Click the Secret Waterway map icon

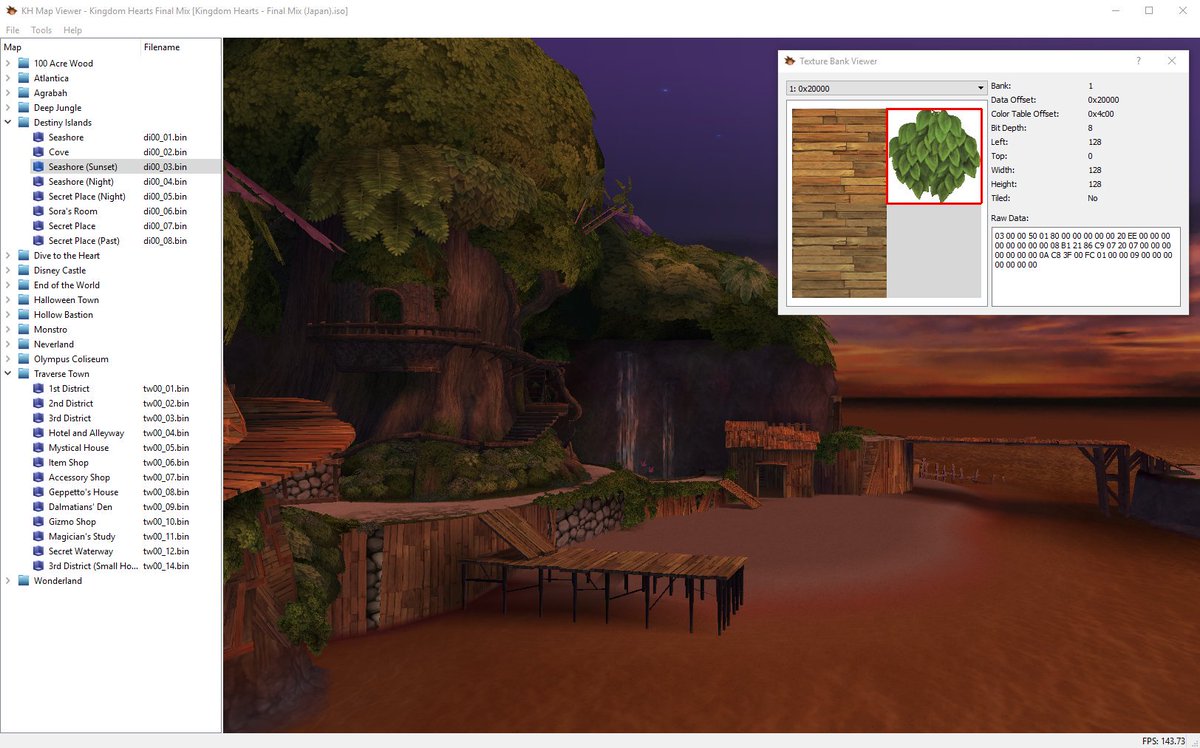coord(38,551)
